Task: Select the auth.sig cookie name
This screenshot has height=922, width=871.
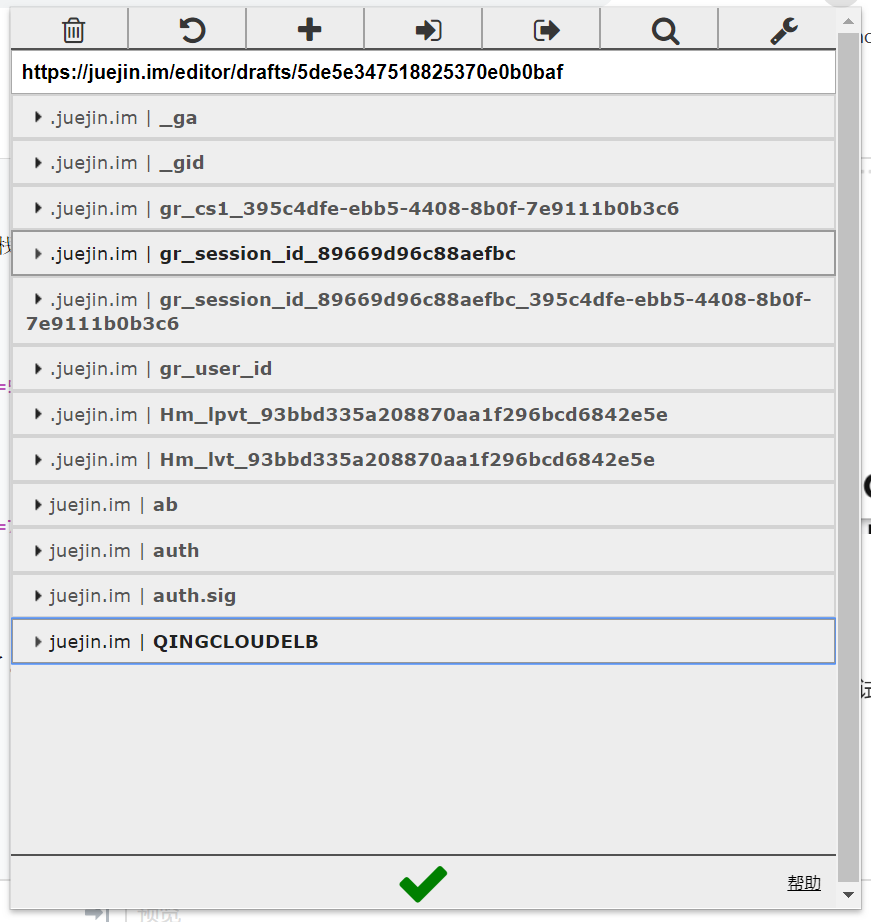Action: click(195, 596)
